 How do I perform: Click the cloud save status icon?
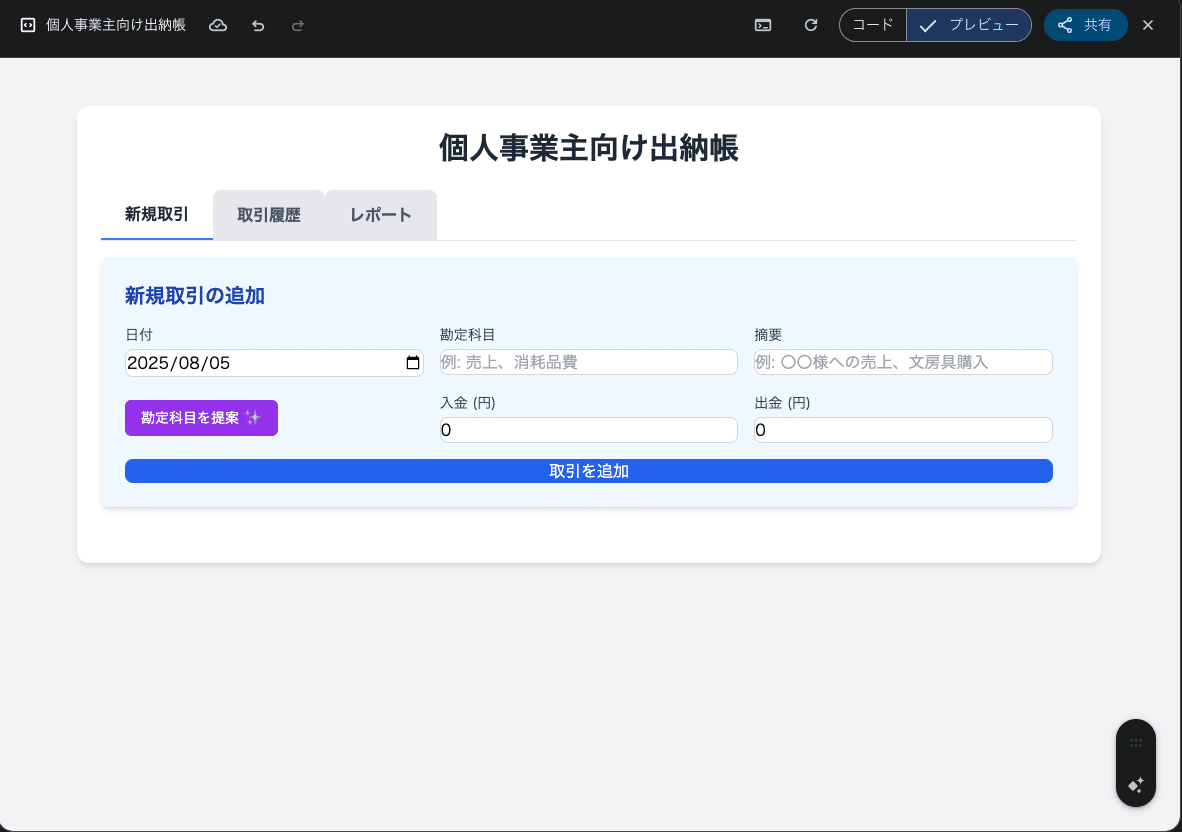pos(218,26)
